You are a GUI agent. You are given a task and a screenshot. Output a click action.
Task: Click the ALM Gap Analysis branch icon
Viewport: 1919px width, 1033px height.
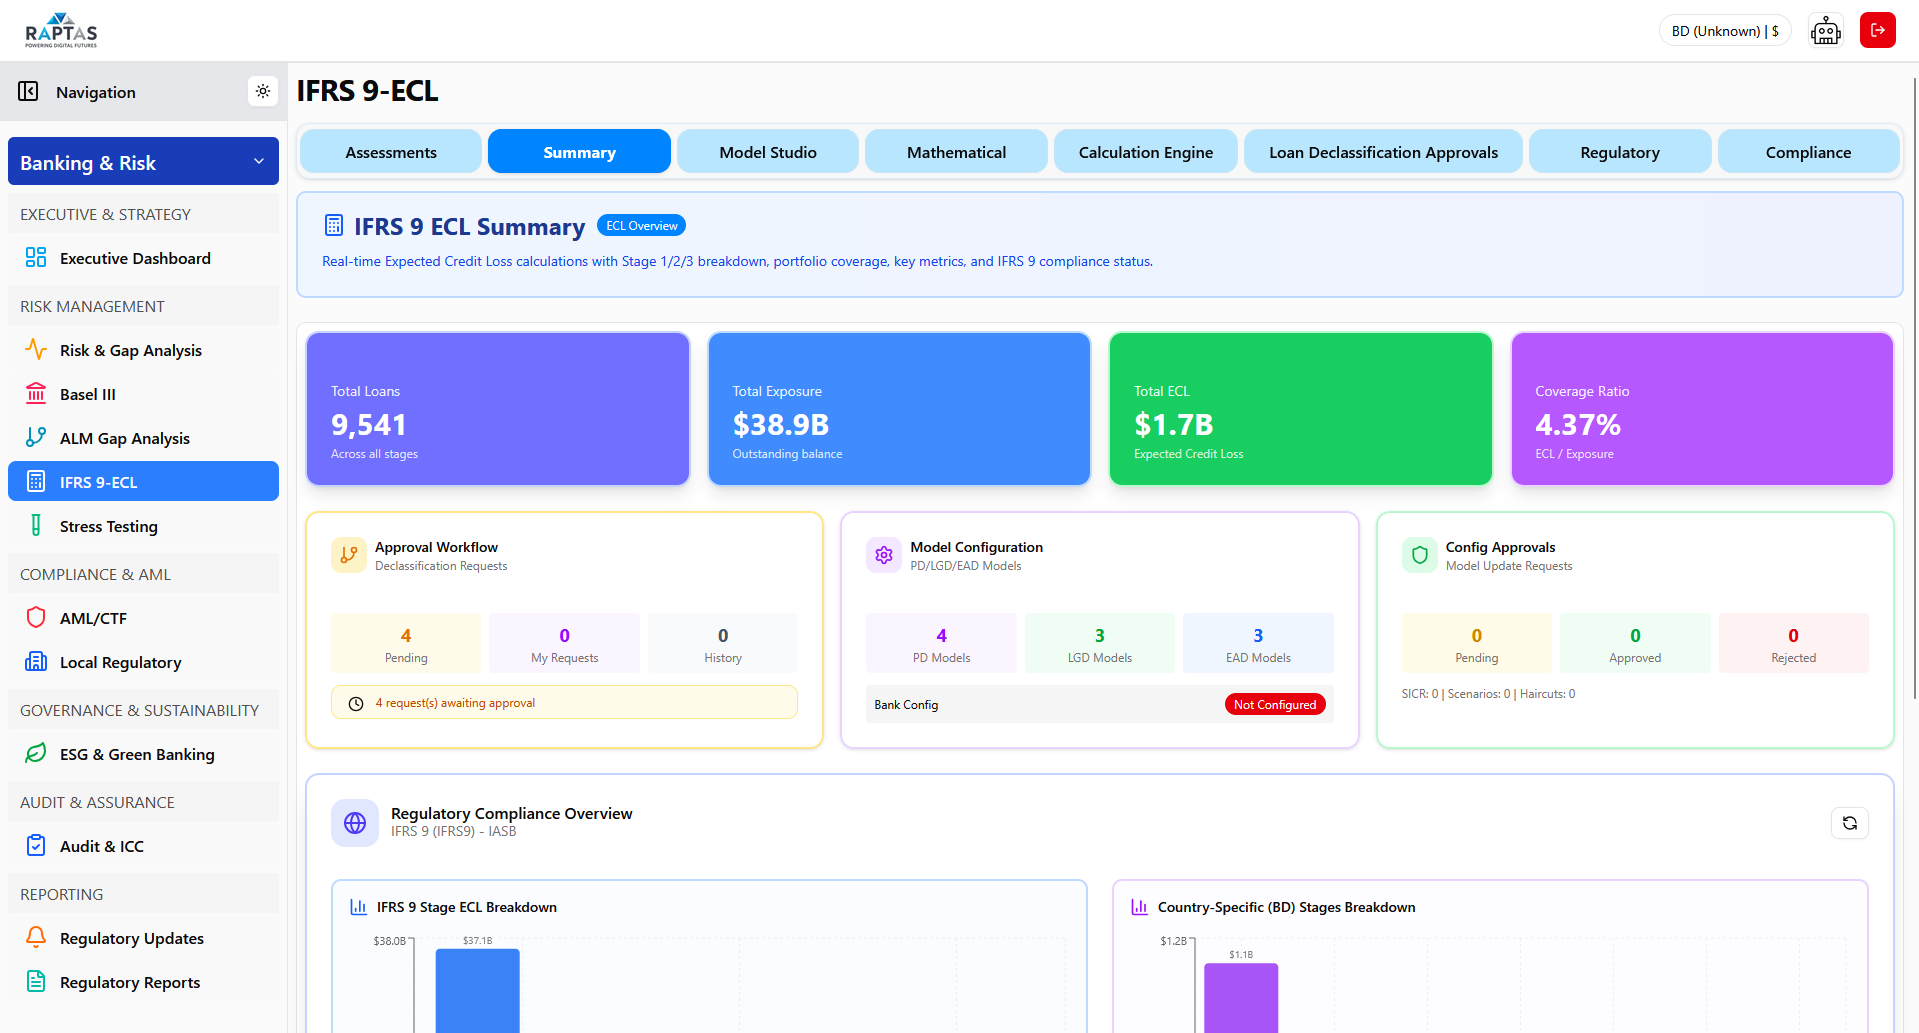36,438
